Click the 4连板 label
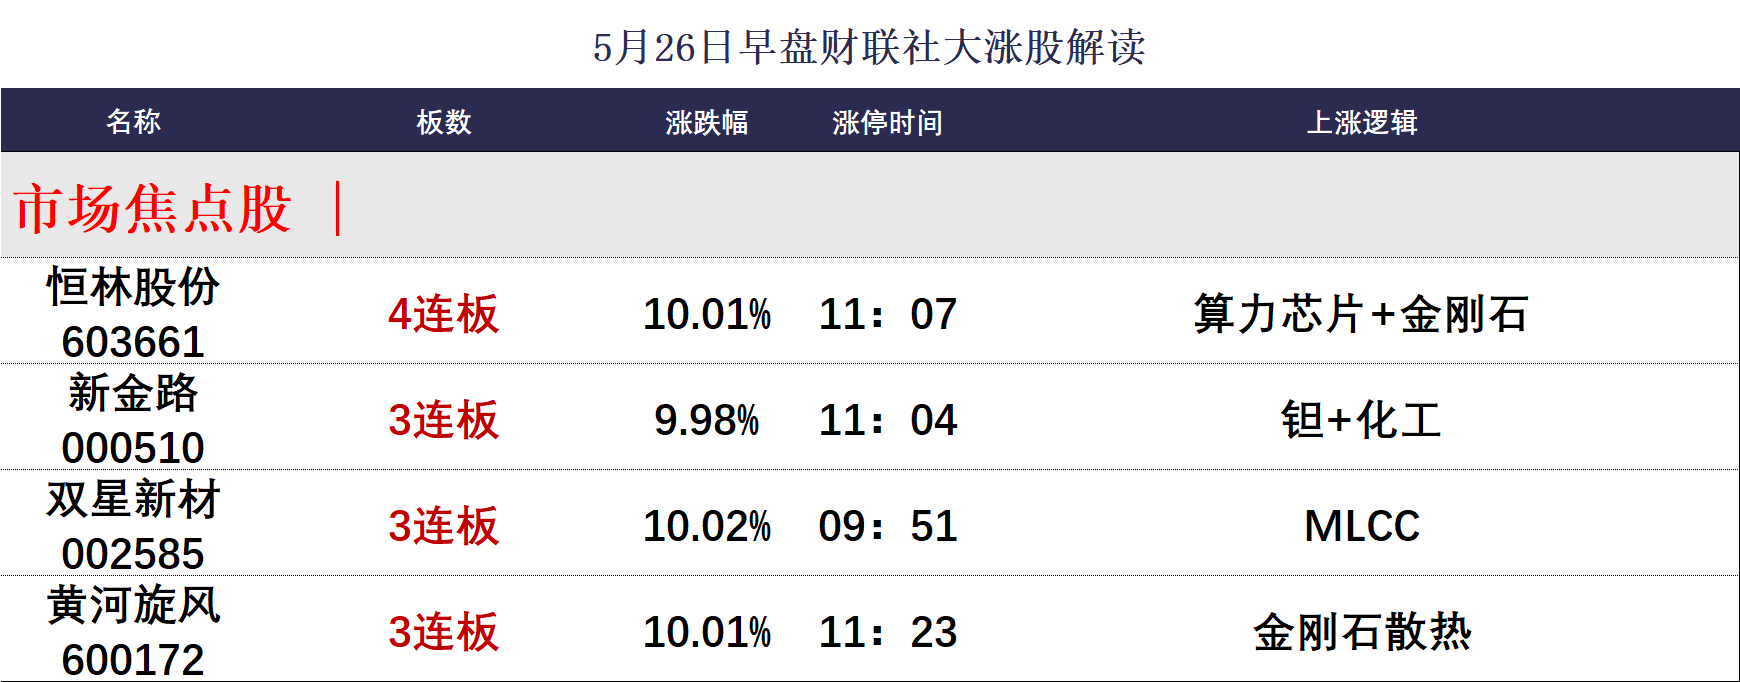 (443, 314)
